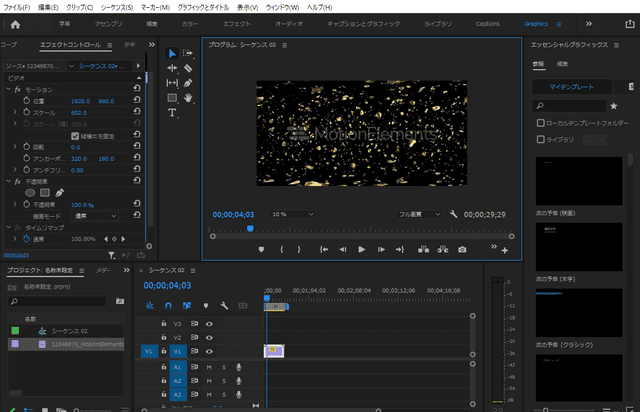Toggle V1 track output eye

click(209, 351)
